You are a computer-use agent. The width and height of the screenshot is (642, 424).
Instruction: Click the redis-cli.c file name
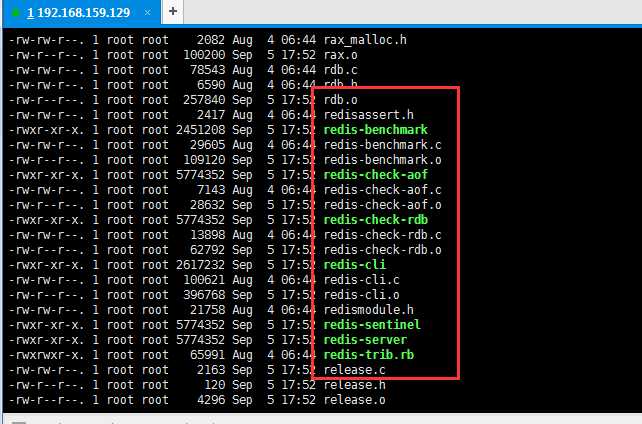pos(362,280)
